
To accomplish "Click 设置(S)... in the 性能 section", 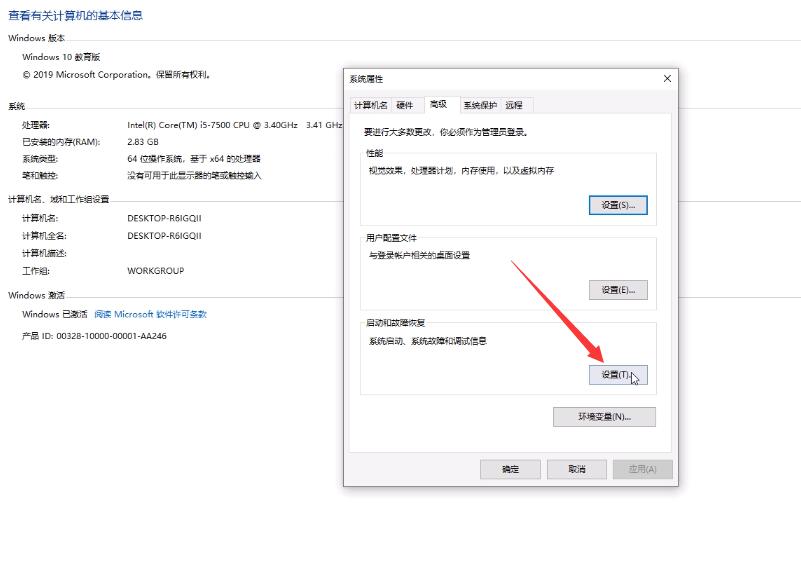I will coord(618,205).
